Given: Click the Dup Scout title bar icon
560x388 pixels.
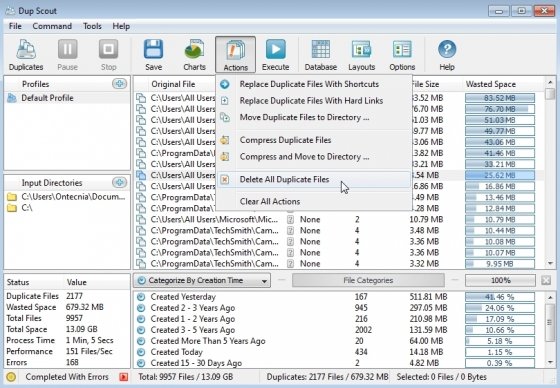Looking at the screenshot, I should tap(10, 11).
